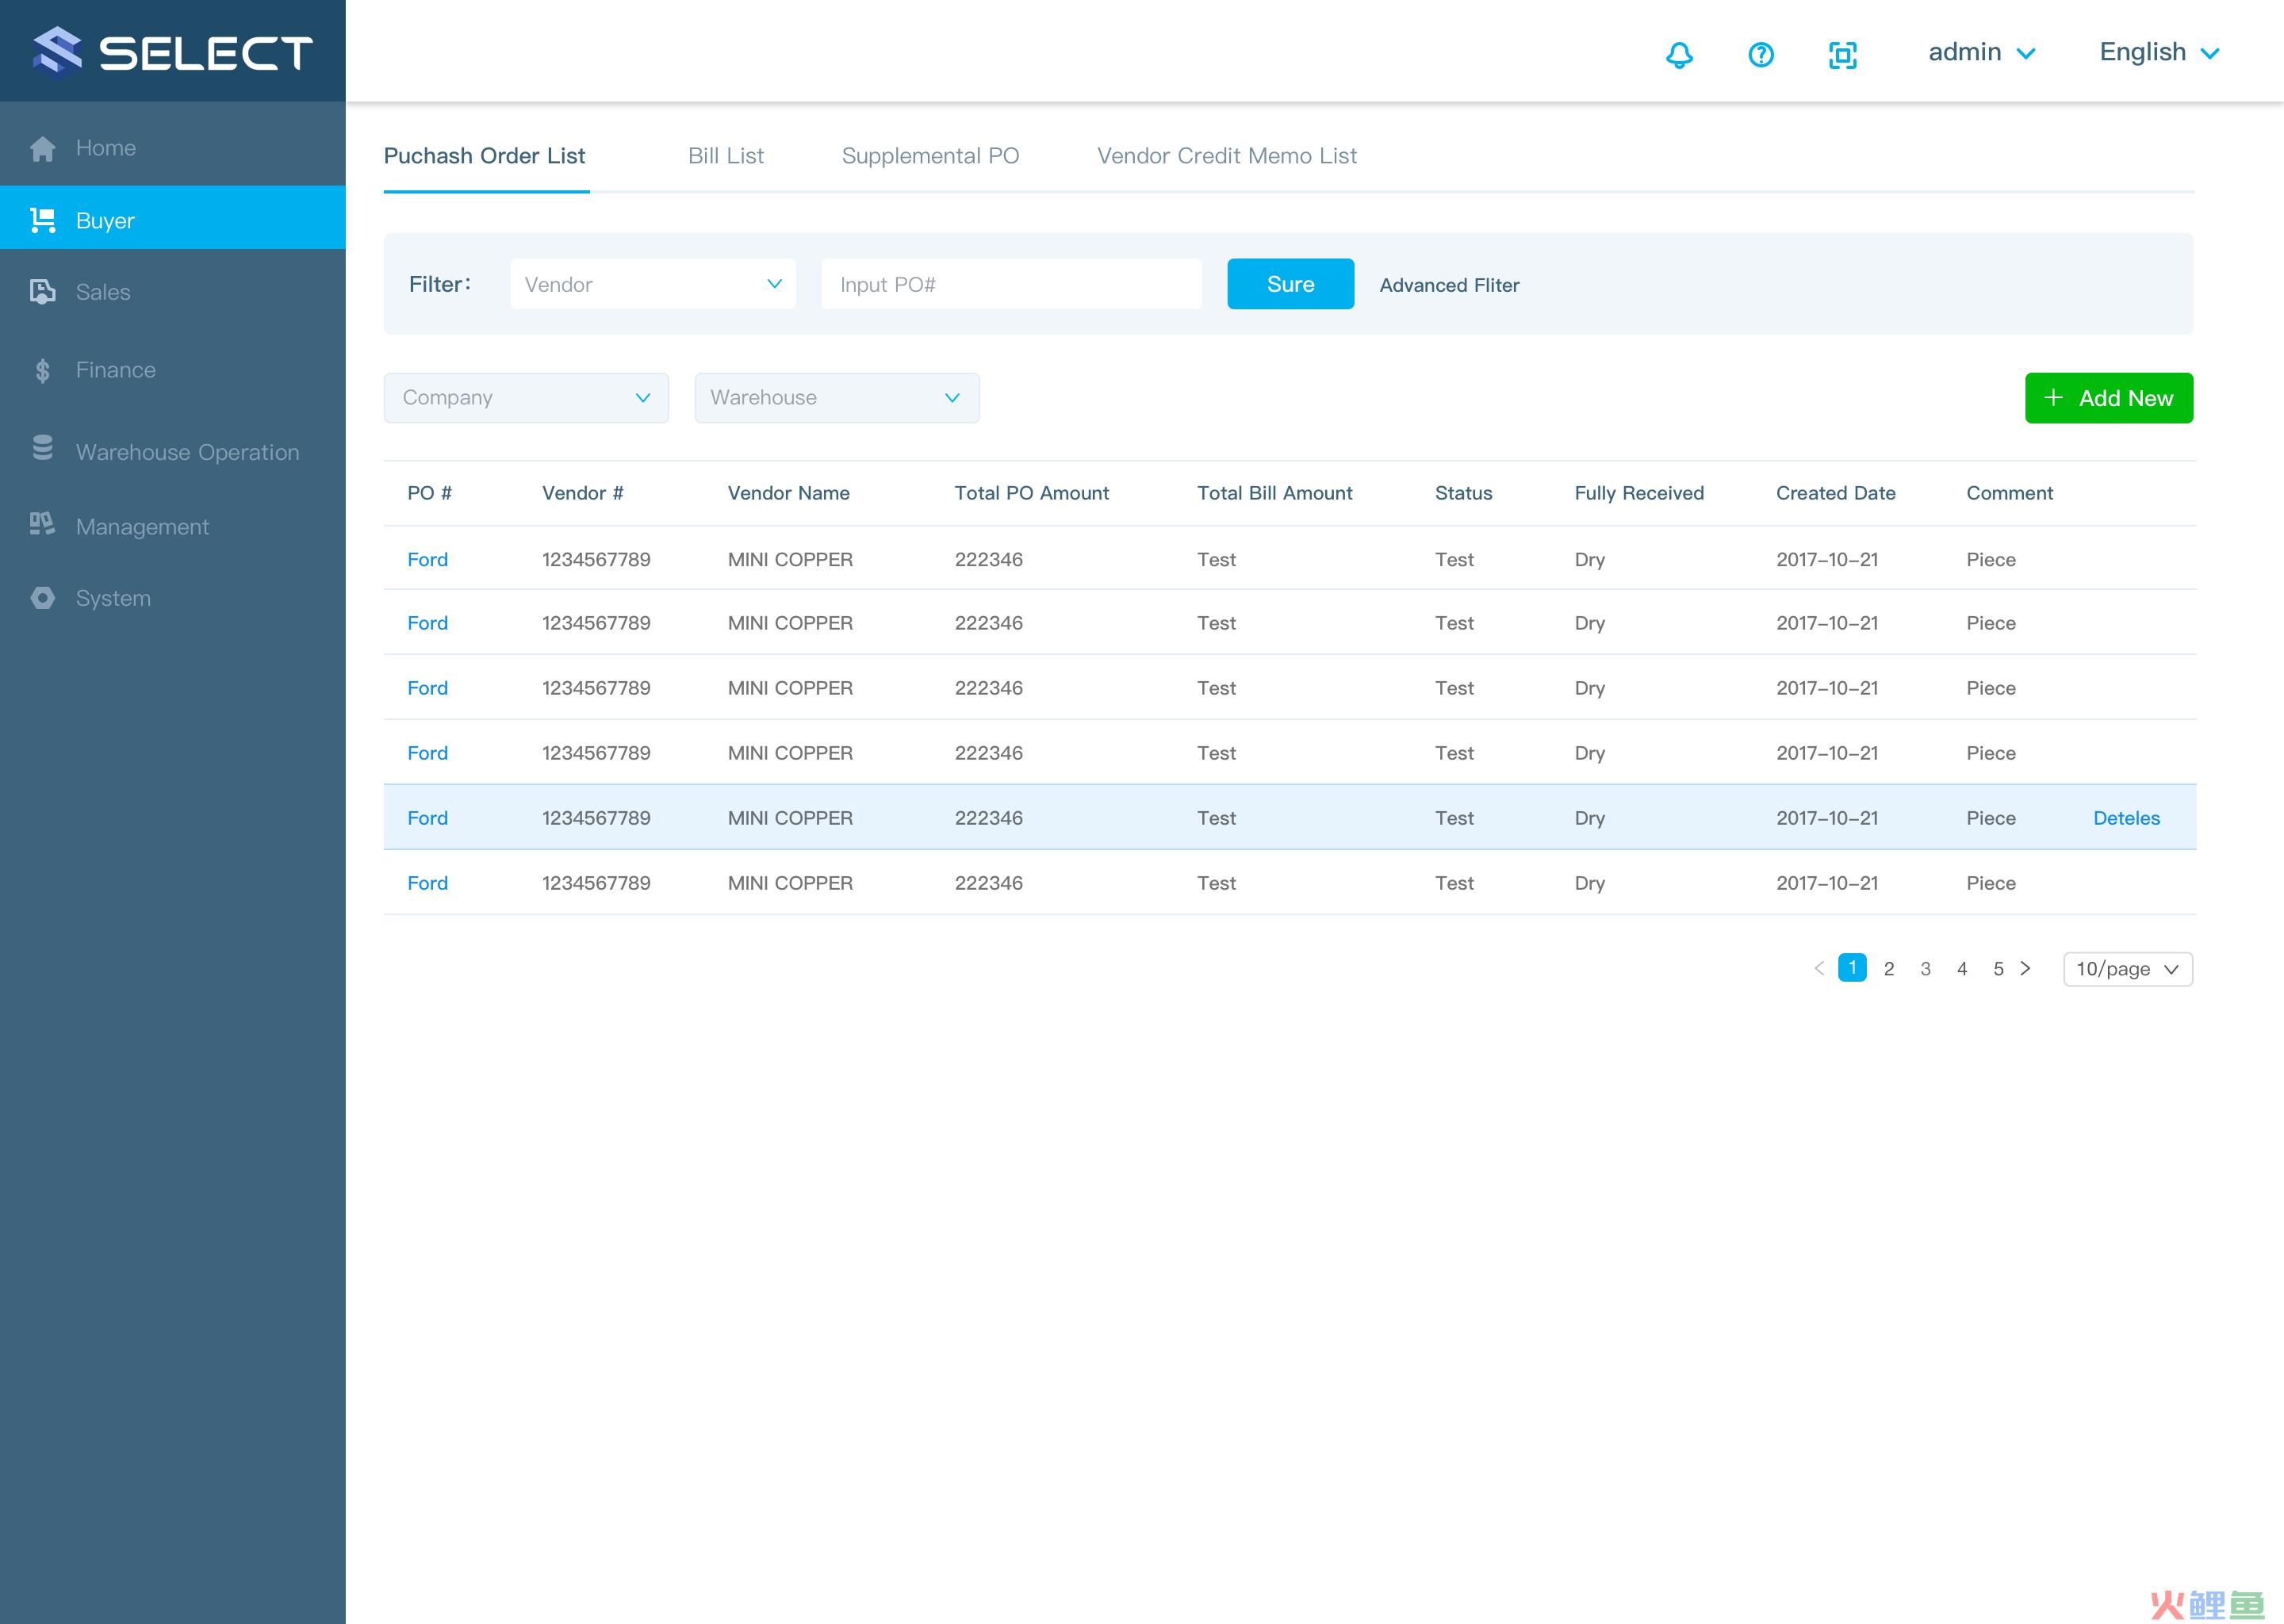Click the Sure filter button
The height and width of the screenshot is (1624, 2284).
[x=1290, y=284]
